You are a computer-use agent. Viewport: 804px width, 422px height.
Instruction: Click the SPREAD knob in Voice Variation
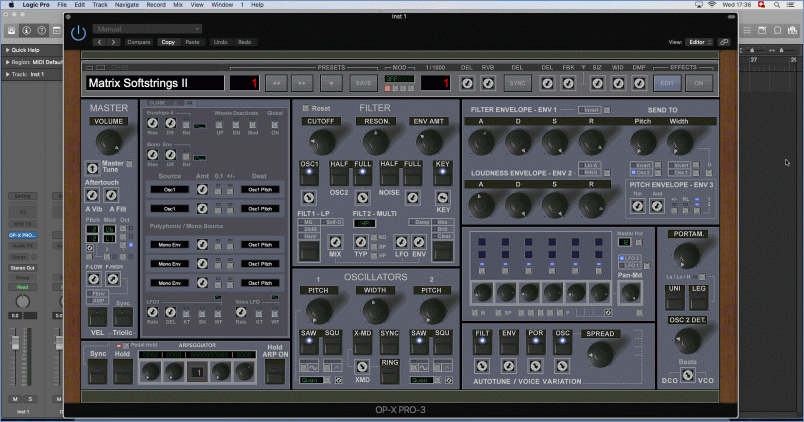tap(600, 353)
